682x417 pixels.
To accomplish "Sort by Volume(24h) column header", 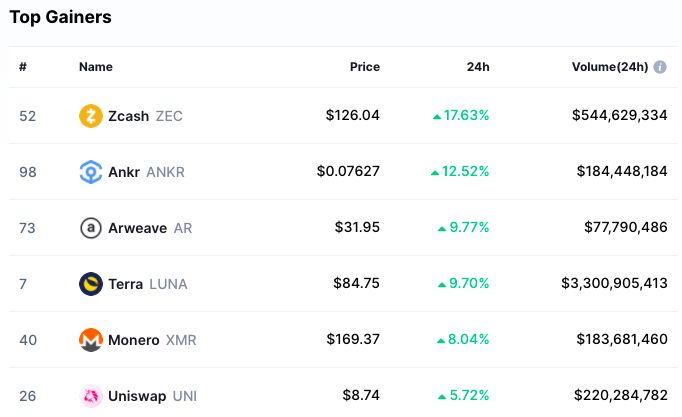I will (609, 67).
